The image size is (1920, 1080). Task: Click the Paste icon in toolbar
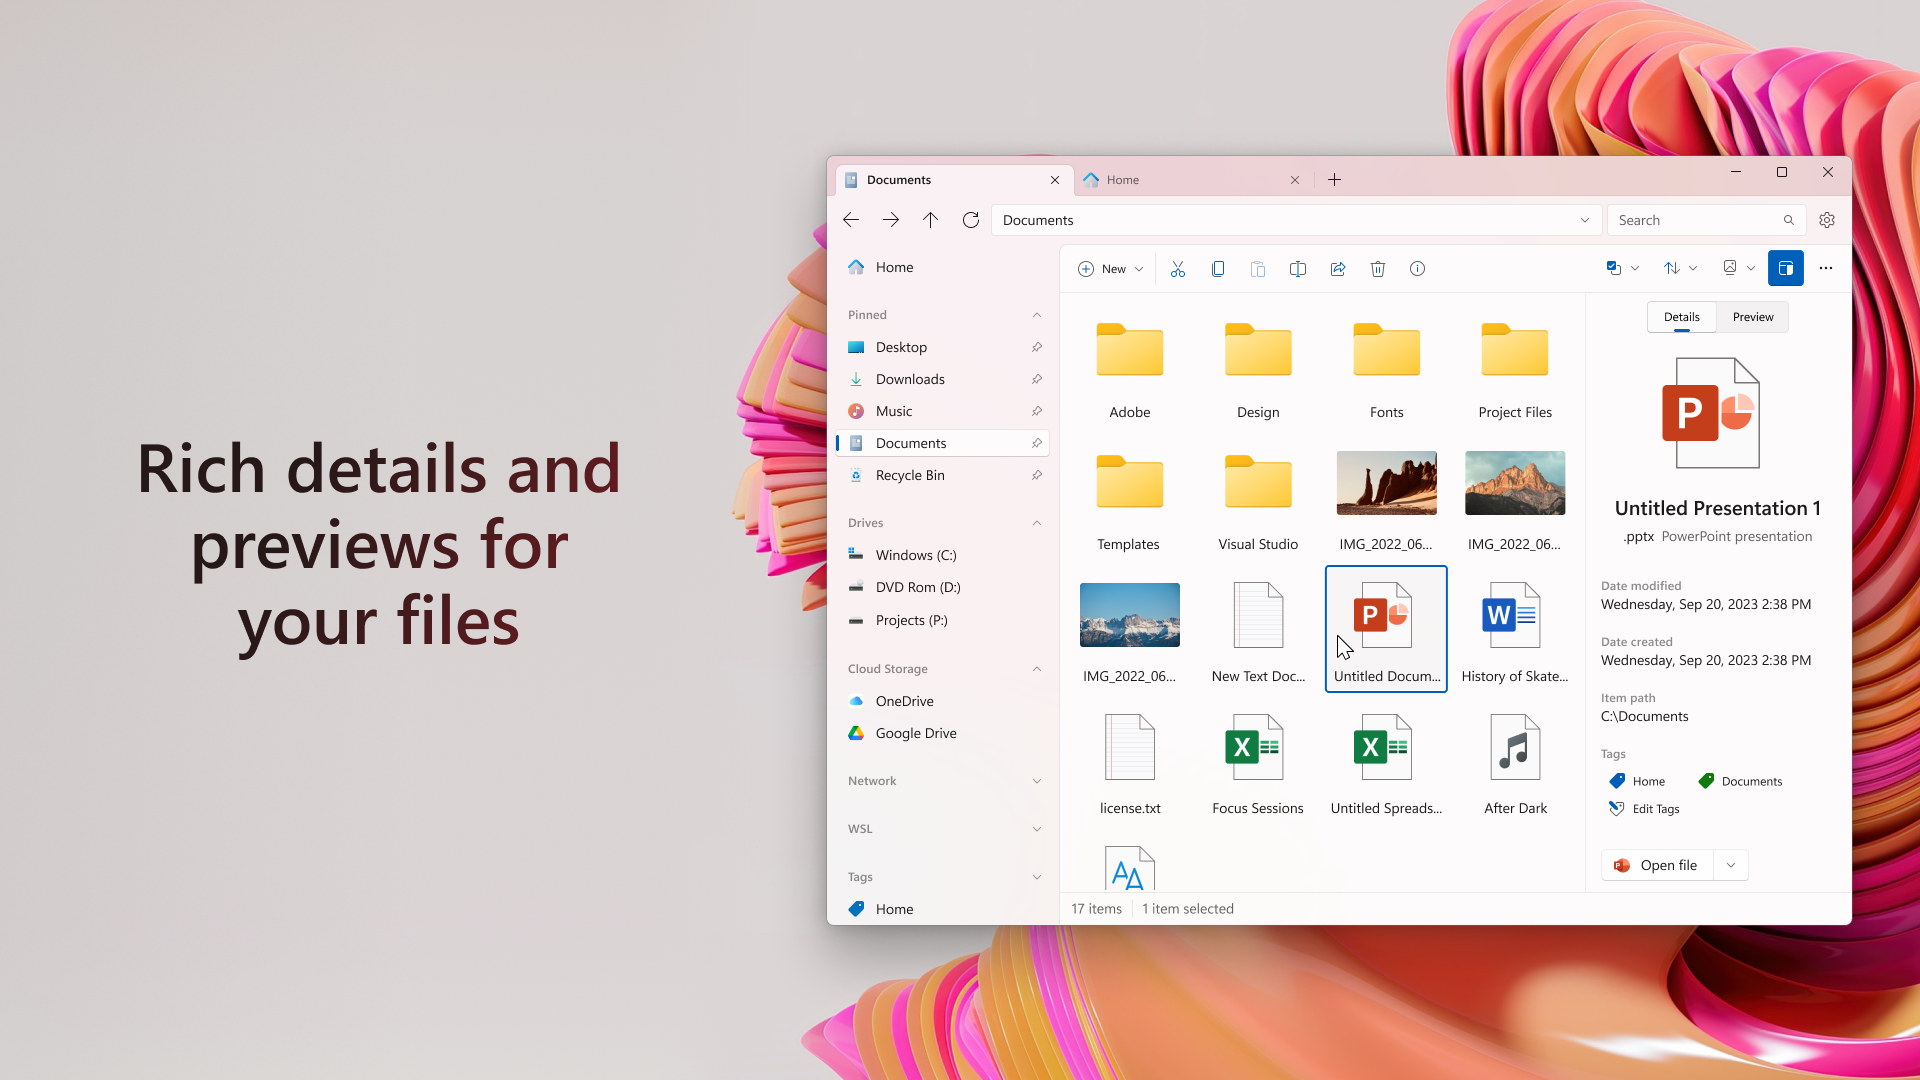click(x=1257, y=269)
